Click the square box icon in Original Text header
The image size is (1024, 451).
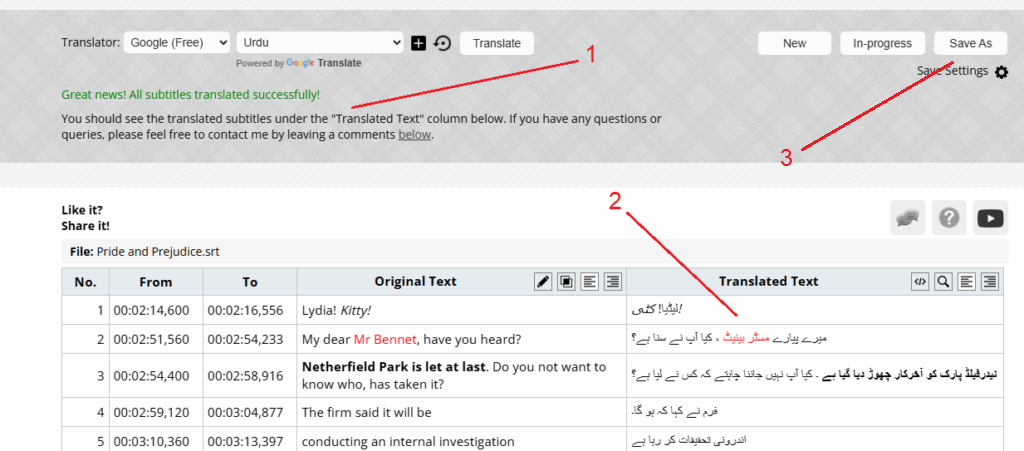pos(566,282)
